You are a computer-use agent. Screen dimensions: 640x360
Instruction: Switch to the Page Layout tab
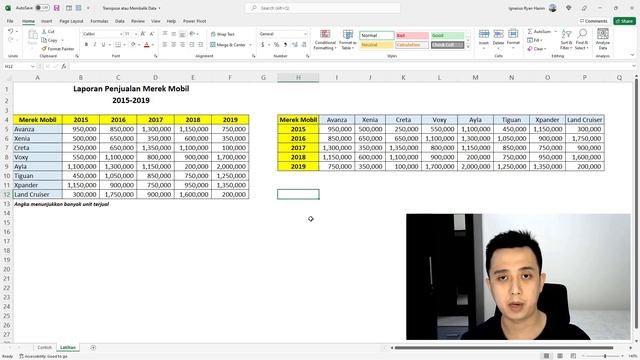click(71, 21)
